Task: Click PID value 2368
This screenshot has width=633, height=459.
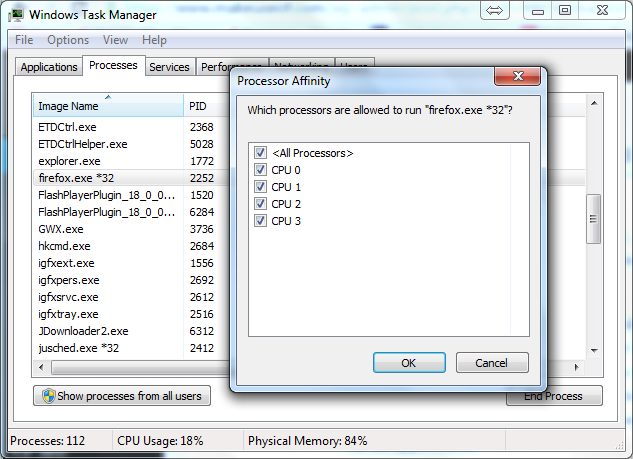Action: point(201,127)
